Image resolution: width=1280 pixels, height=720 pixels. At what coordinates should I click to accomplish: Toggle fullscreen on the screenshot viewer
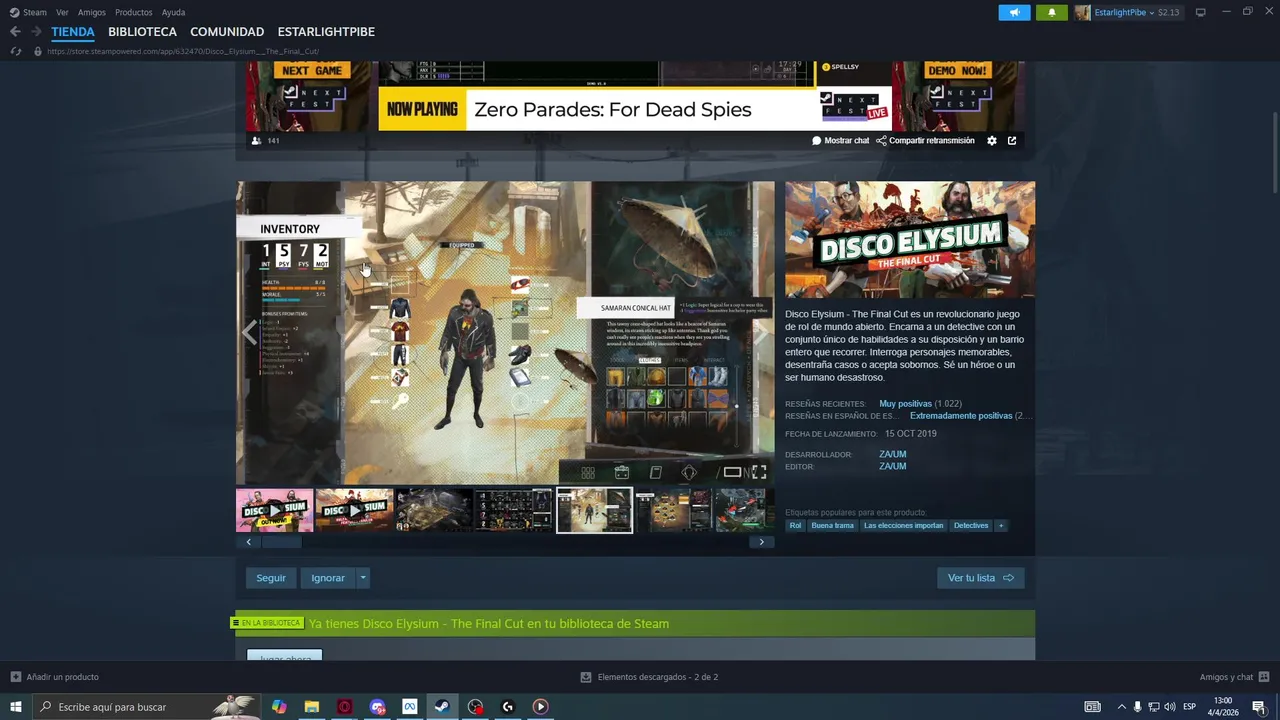coord(759,472)
